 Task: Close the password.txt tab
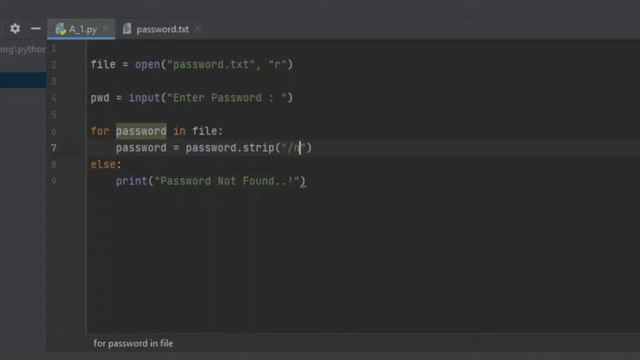pyautogui.click(x=198, y=29)
